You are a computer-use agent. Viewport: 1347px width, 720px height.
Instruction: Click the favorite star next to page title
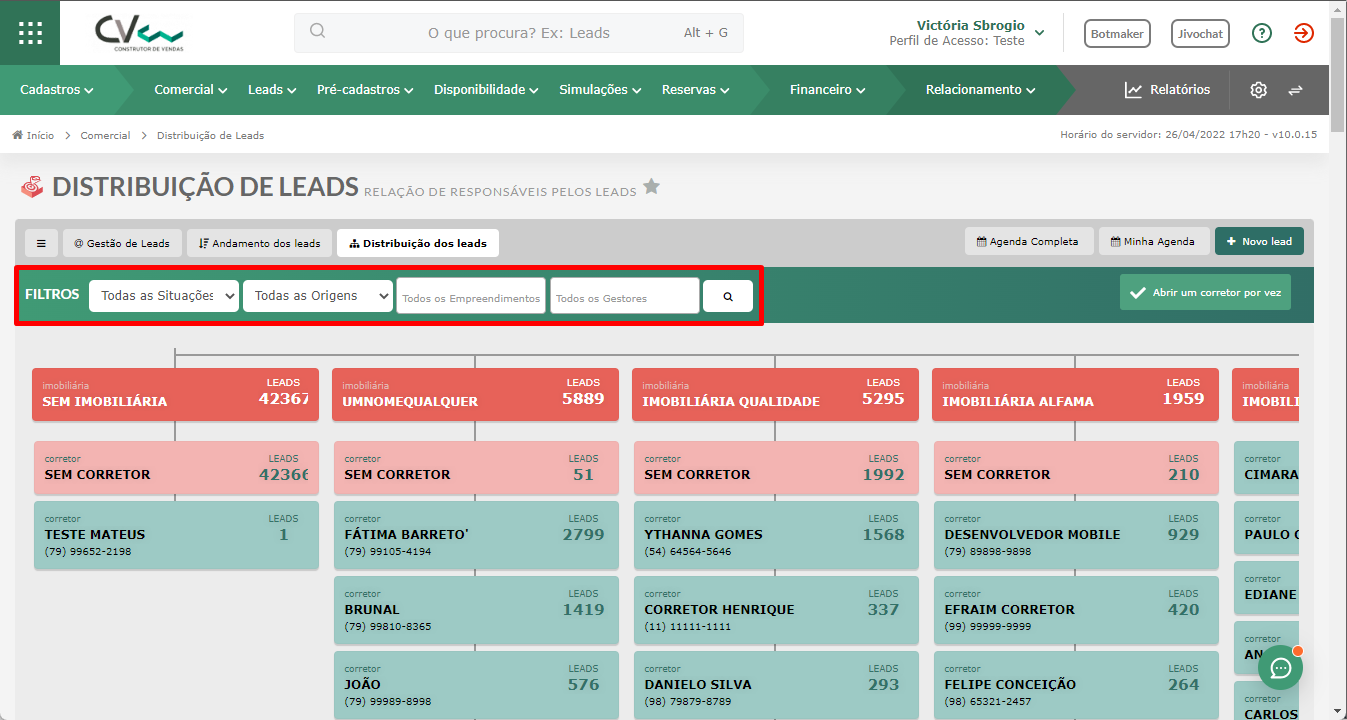pos(651,186)
